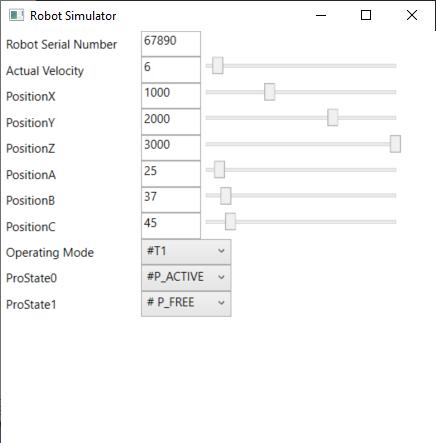Click the Actual Velocity slider thumb
436x443 pixels.
pyautogui.click(x=218, y=66)
